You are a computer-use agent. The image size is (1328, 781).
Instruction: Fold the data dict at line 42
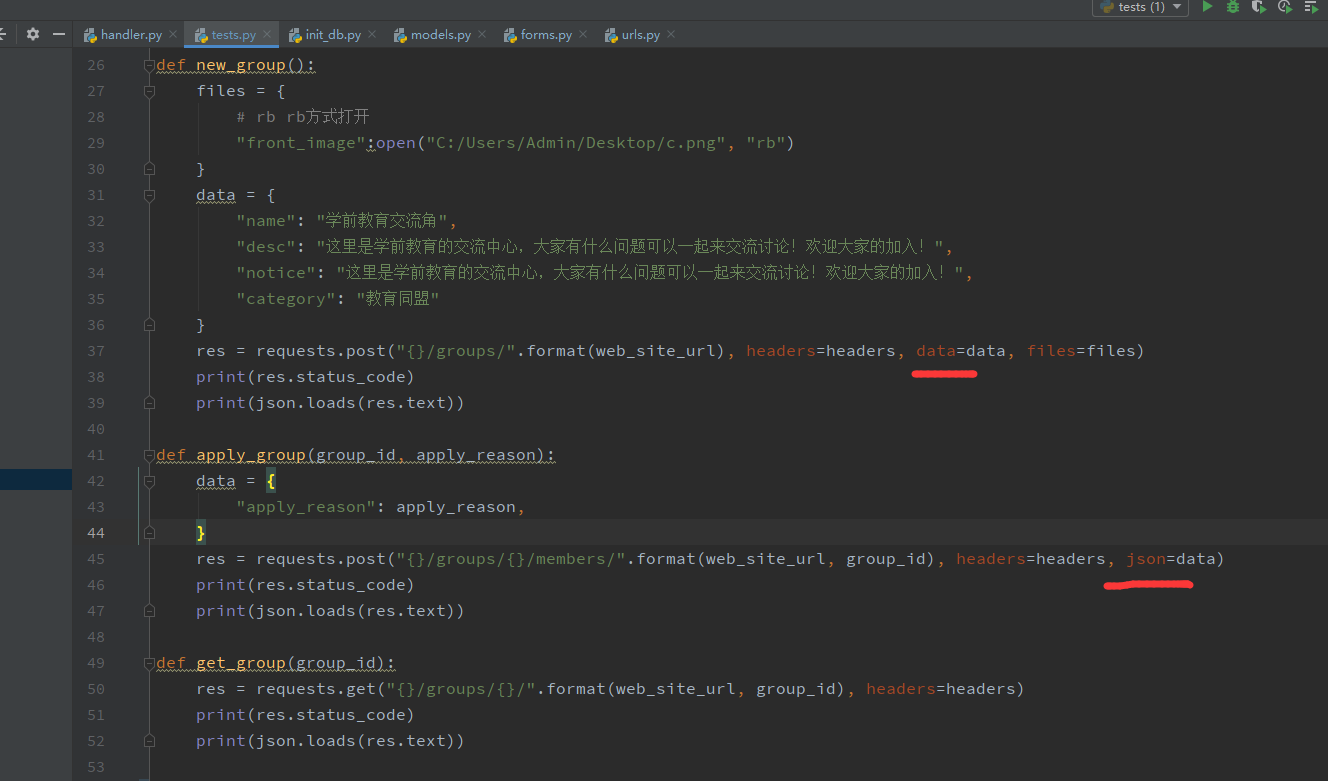tap(149, 481)
